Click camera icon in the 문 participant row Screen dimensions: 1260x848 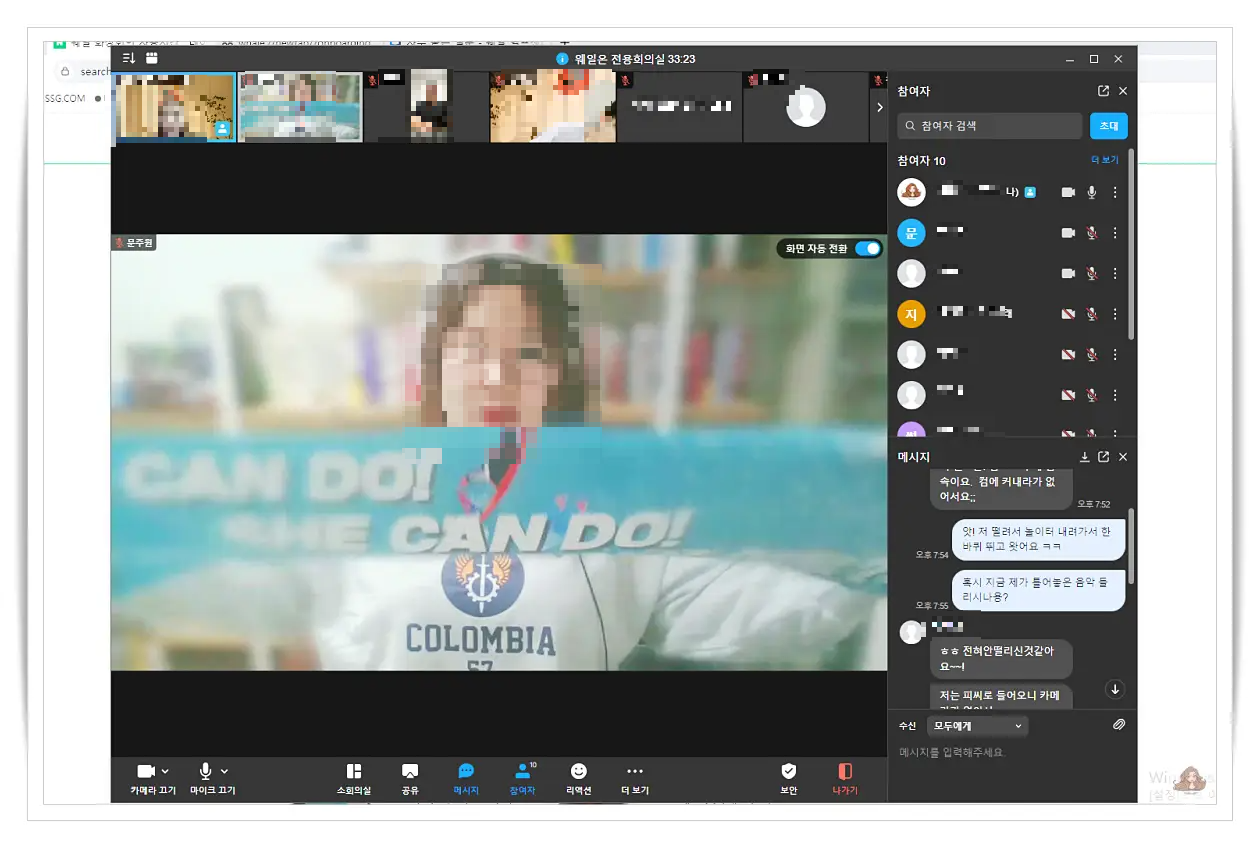[1068, 233]
